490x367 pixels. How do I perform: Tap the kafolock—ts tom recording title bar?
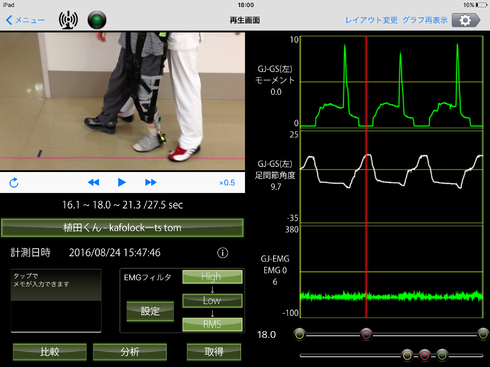[x=122, y=228]
